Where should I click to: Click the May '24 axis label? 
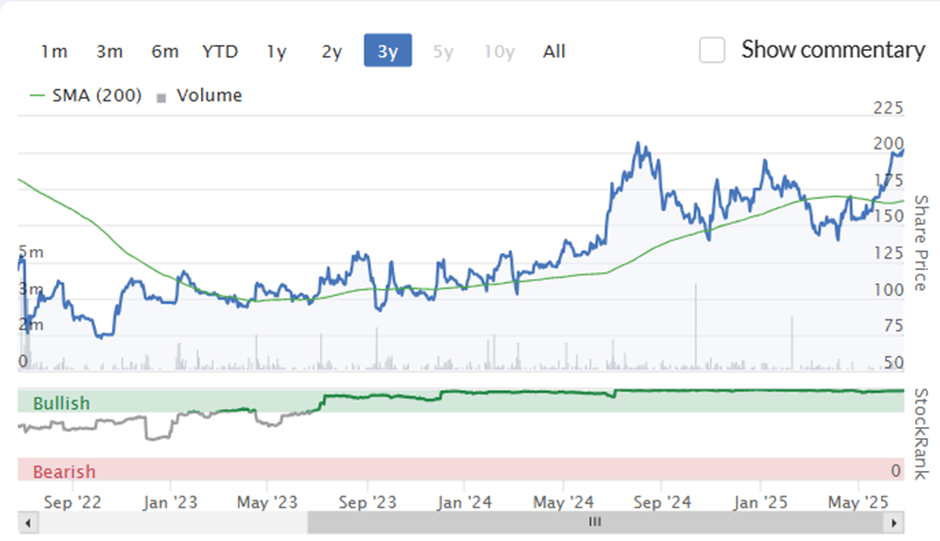[x=563, y=502]
